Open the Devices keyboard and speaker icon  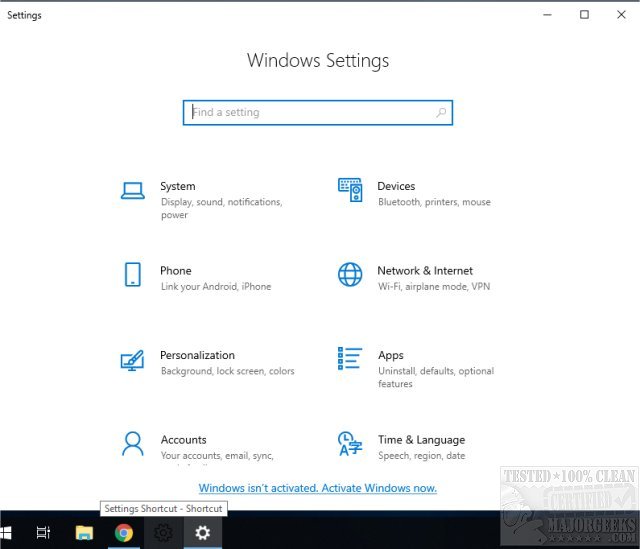(x=349, y=190)
